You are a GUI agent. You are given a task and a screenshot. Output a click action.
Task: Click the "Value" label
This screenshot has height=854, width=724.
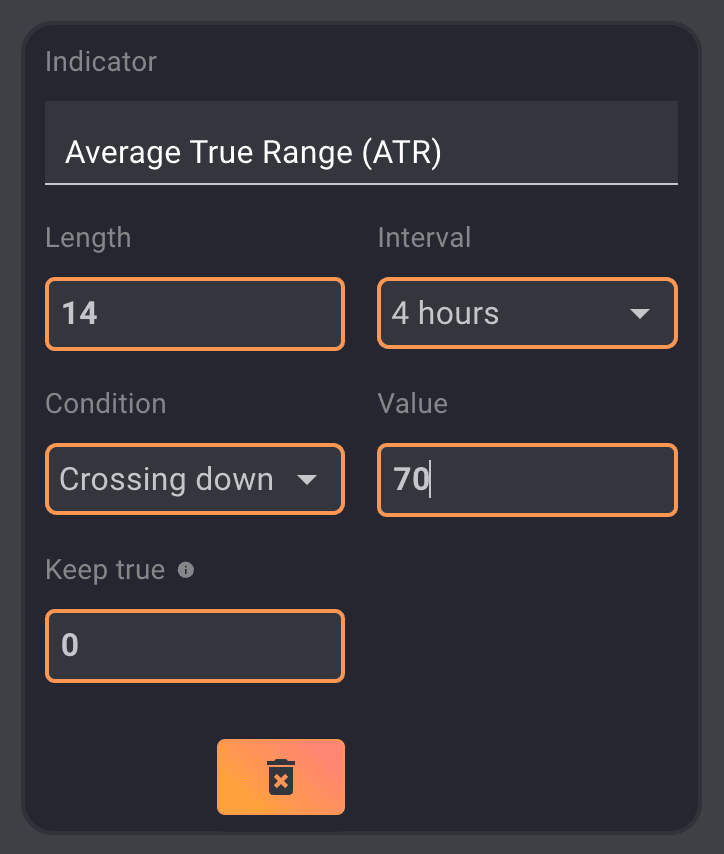pos(412,404)
